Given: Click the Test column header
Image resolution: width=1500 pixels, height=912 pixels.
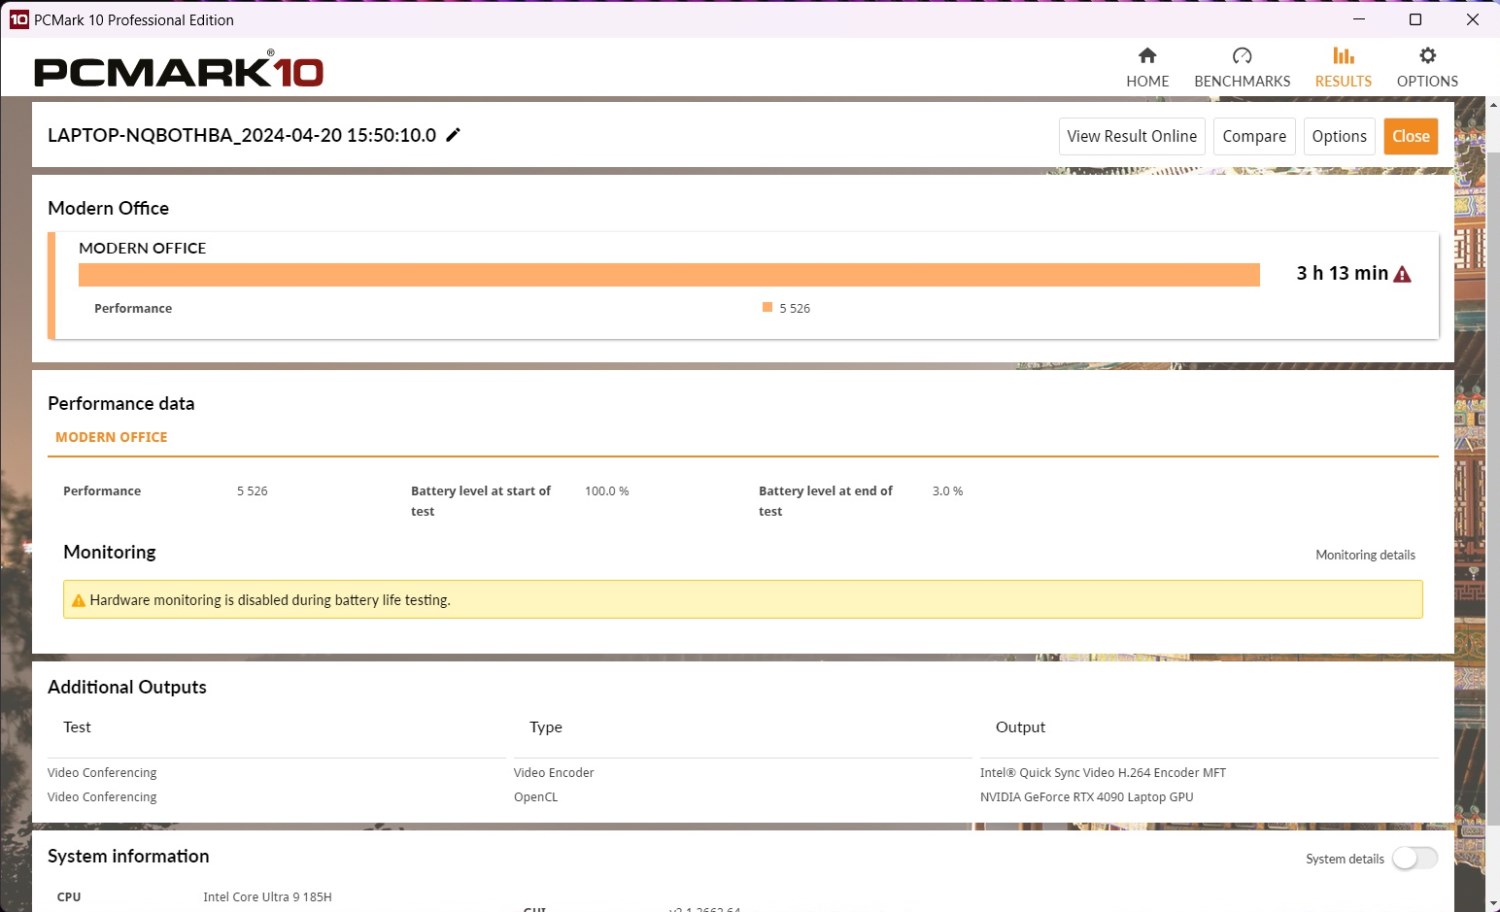Looking at the screenshot, I should point(77,727).
